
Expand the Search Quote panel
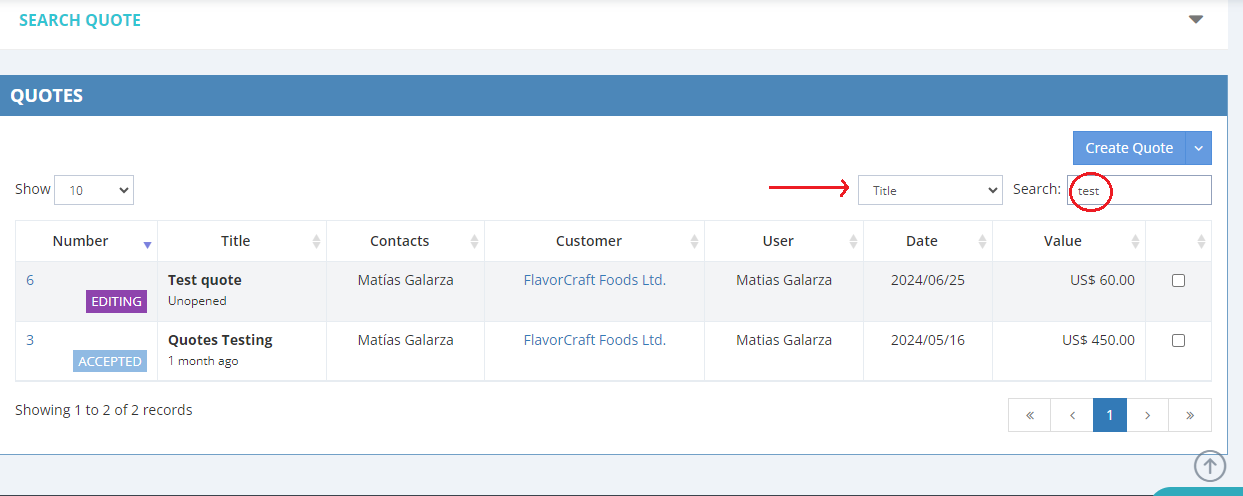(1195, 20)
